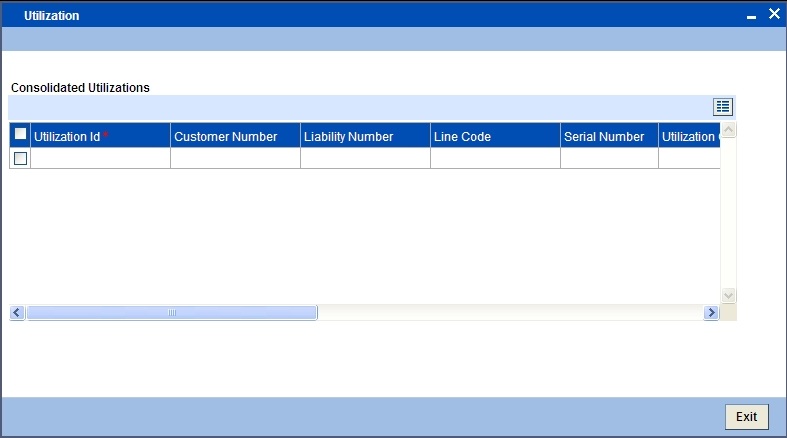Click the horizontal scrollbar left arrow

pyautogui.click(x=17, y=313)
